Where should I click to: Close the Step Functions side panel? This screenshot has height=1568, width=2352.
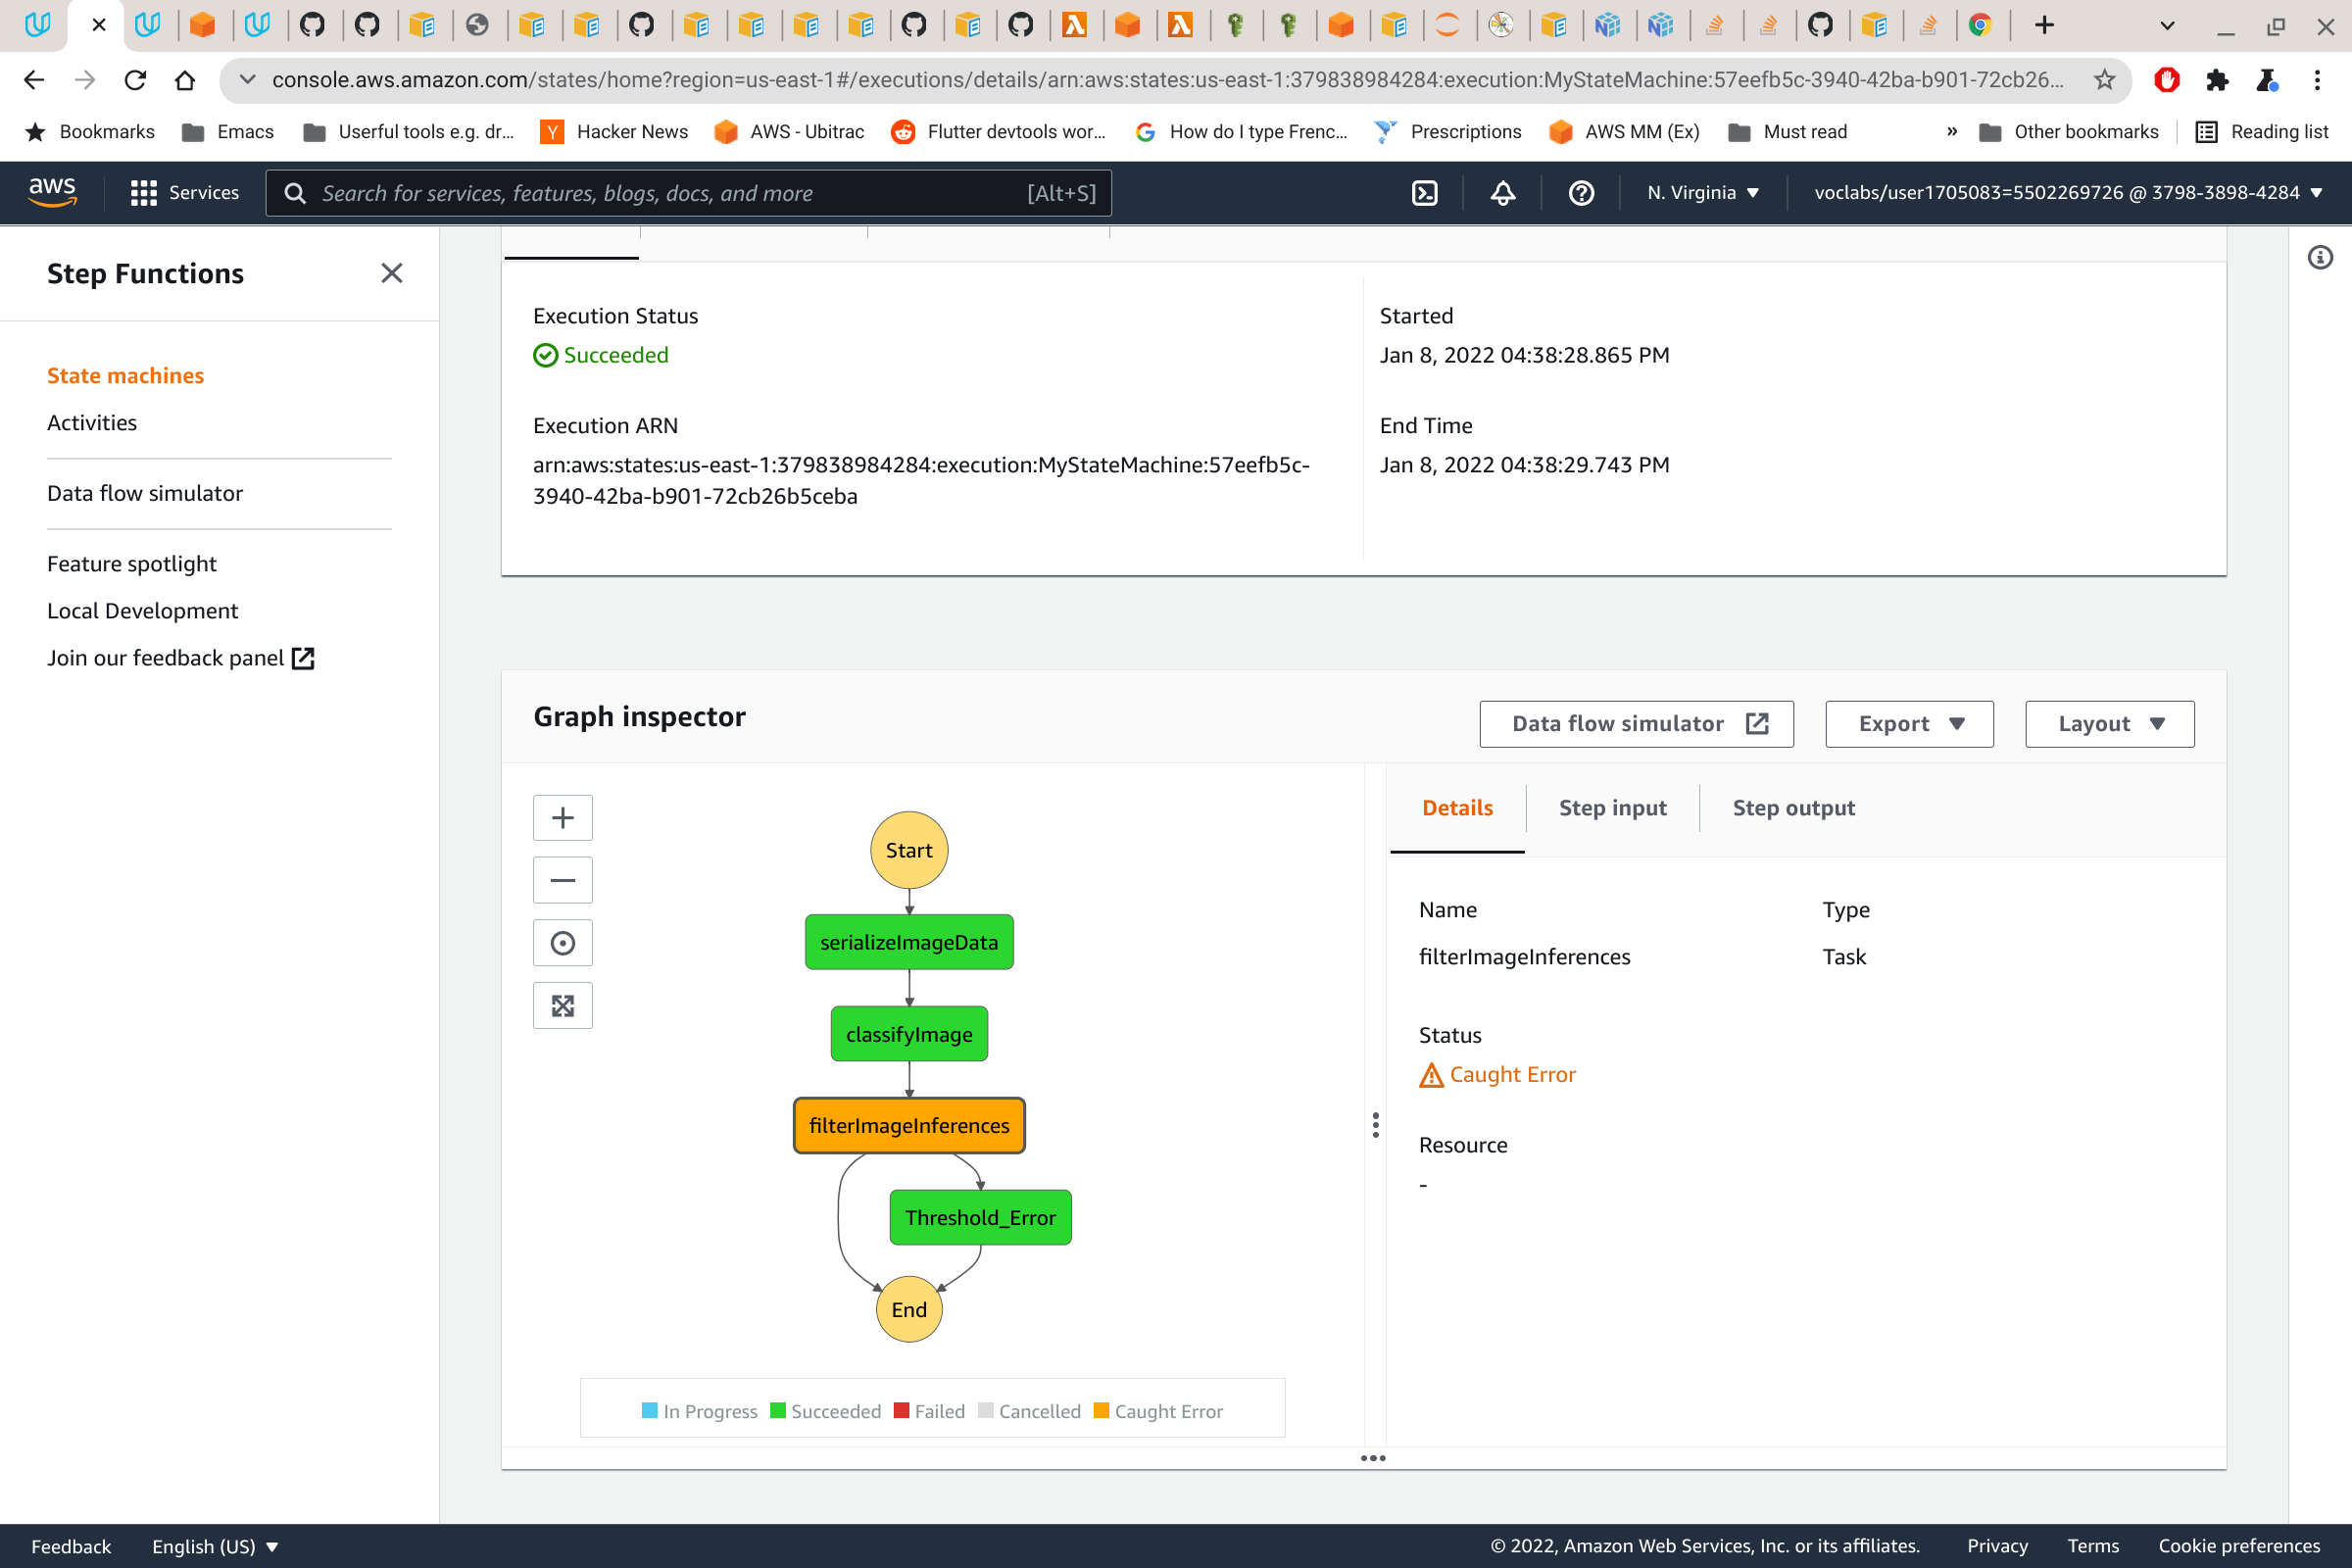[x=392, y=273]
